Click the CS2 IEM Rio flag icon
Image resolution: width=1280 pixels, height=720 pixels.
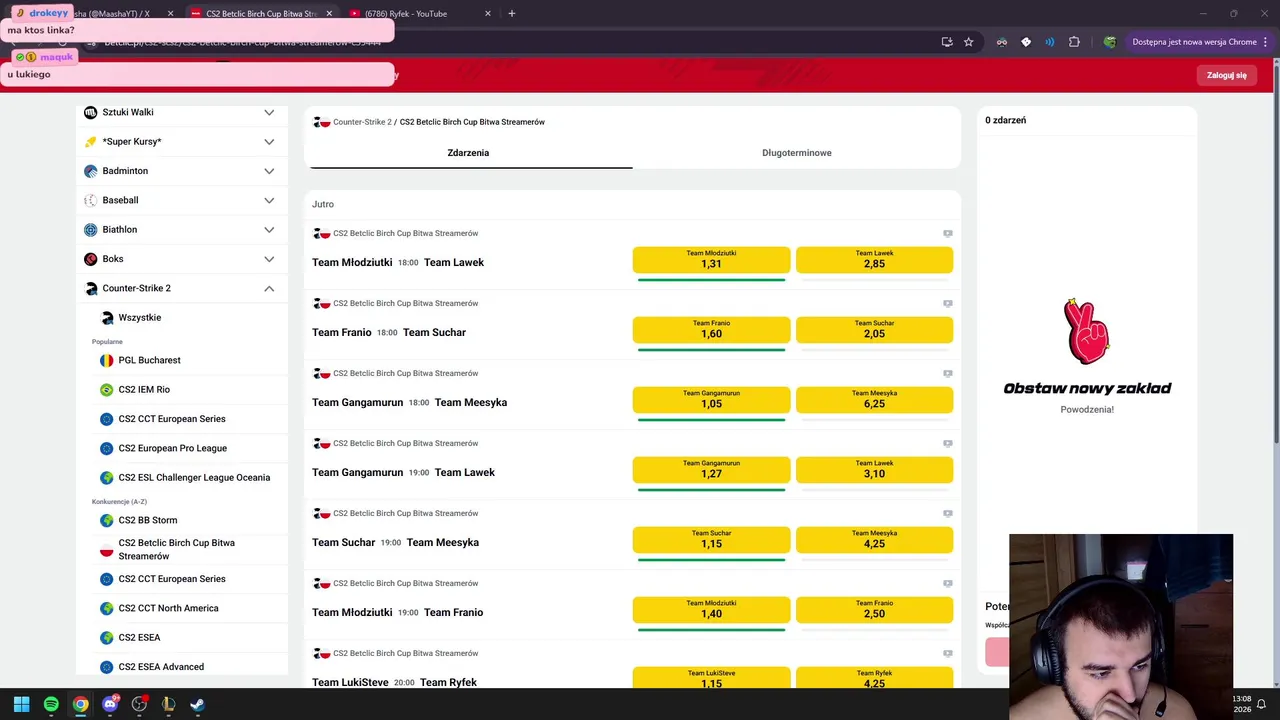(x=107, y=389)
